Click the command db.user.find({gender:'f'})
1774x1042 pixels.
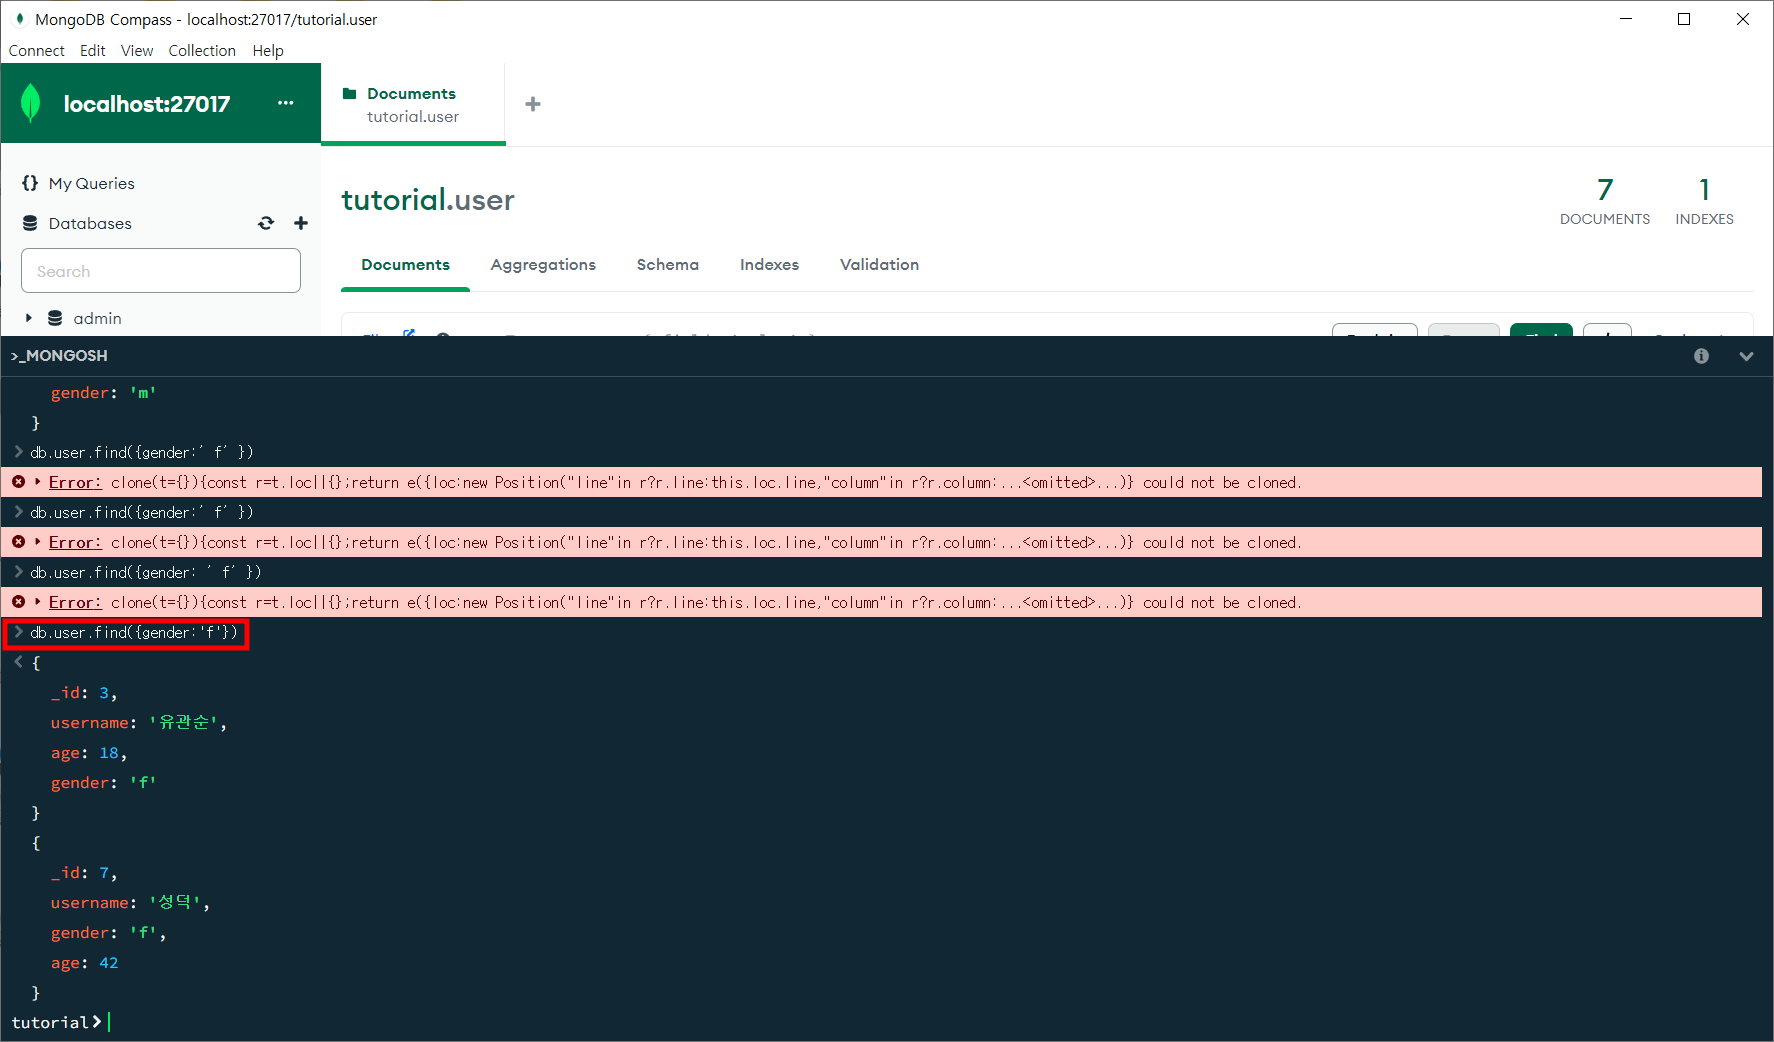134,632
